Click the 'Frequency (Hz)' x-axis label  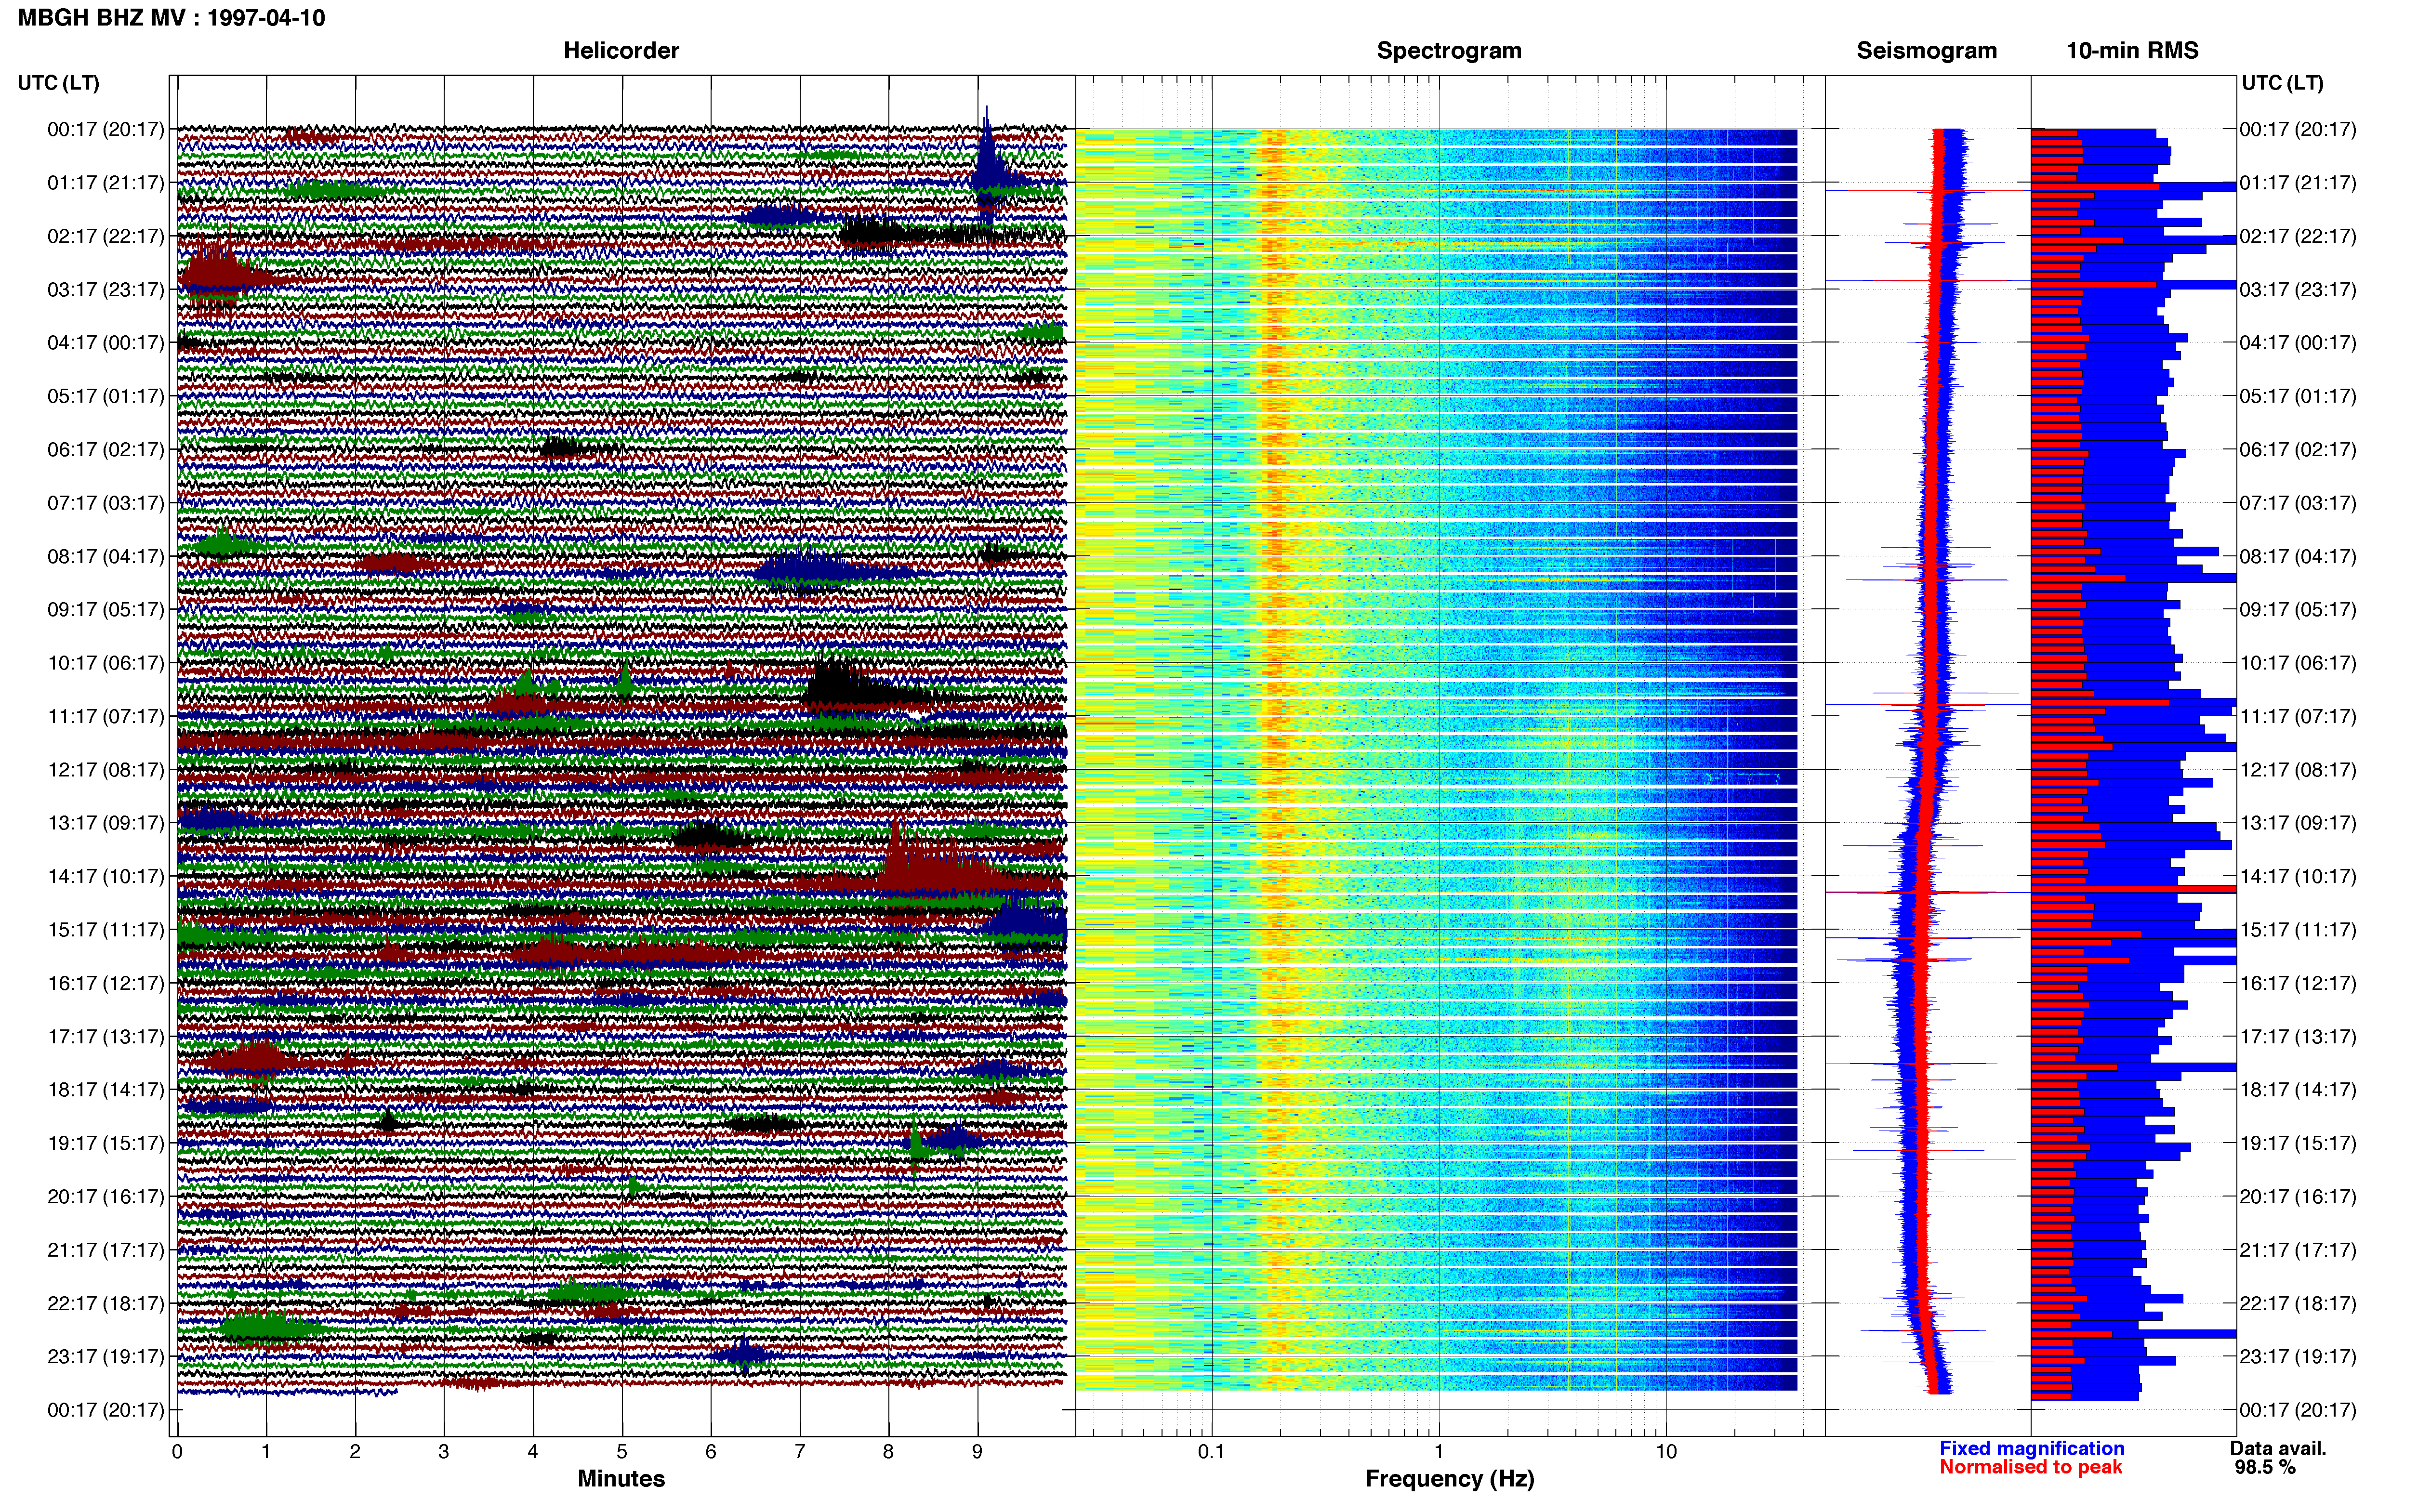[x=1449, y=1479]
